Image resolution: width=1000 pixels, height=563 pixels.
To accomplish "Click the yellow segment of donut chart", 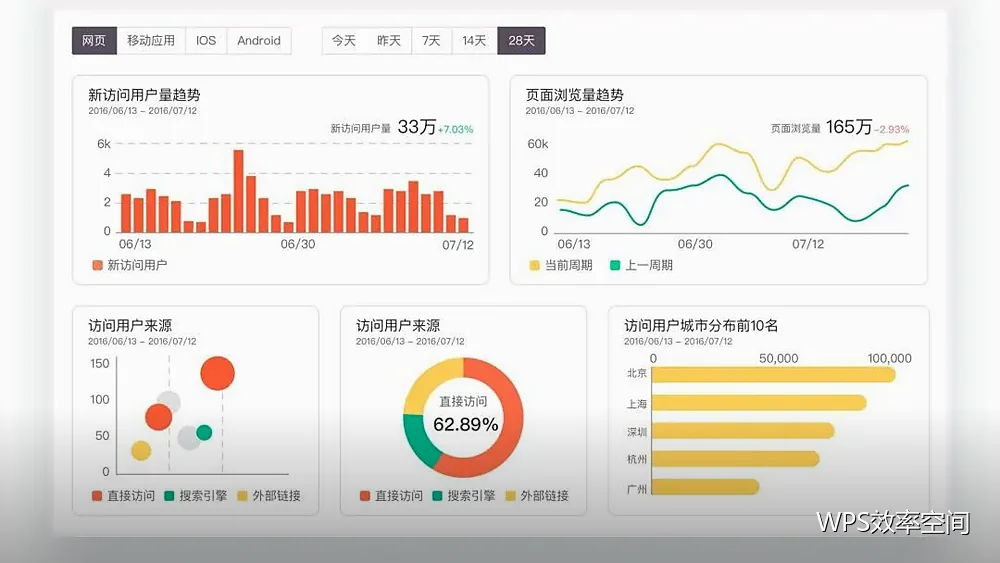I will 430,383.
